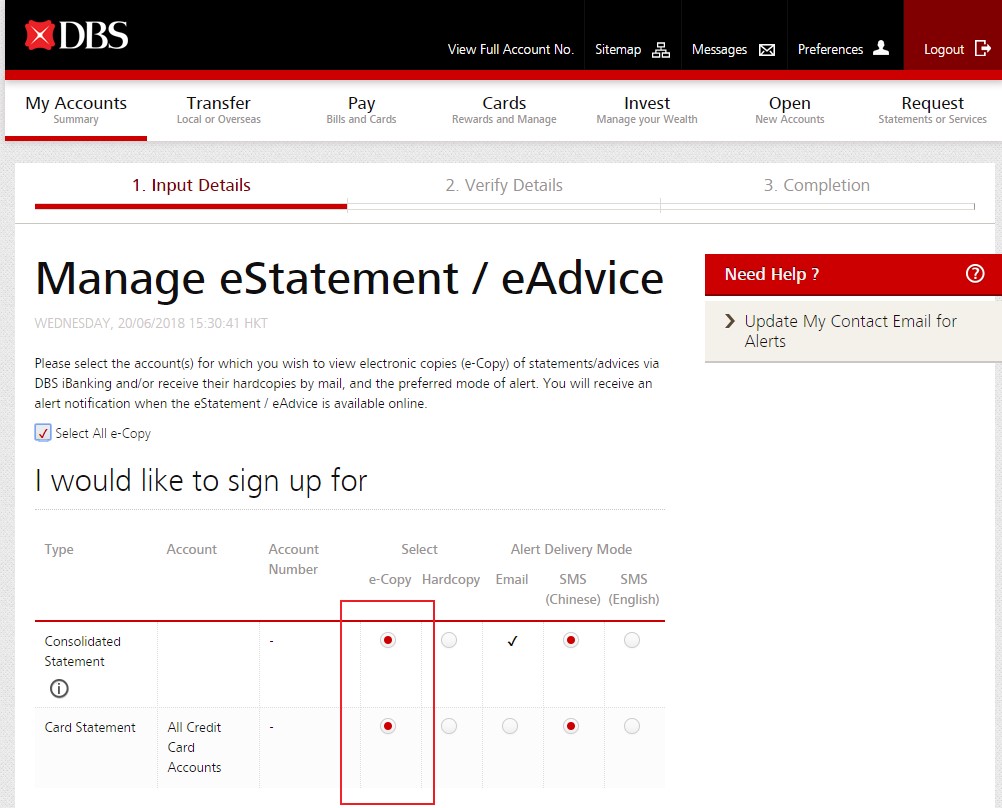1002x808 pixels.
Task: Uncheck Select All e-Copy checkbox
Action: pyautogui.click(x=43, y=433)
